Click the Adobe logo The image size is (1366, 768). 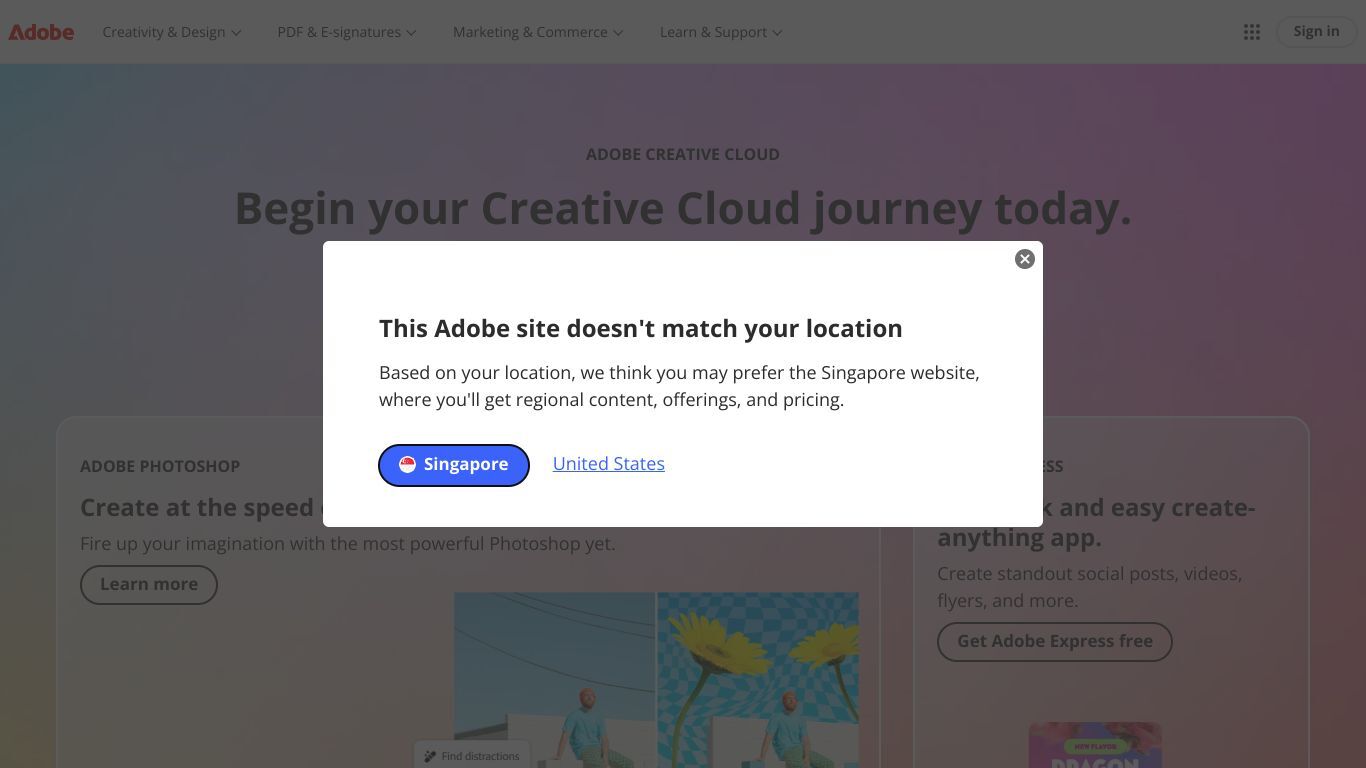41,32
